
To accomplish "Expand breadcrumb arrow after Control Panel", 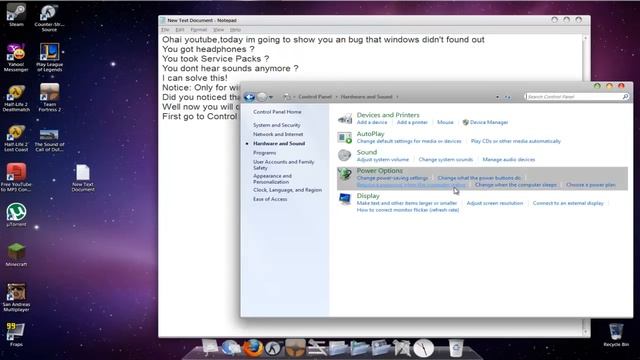I will [337, 97].
